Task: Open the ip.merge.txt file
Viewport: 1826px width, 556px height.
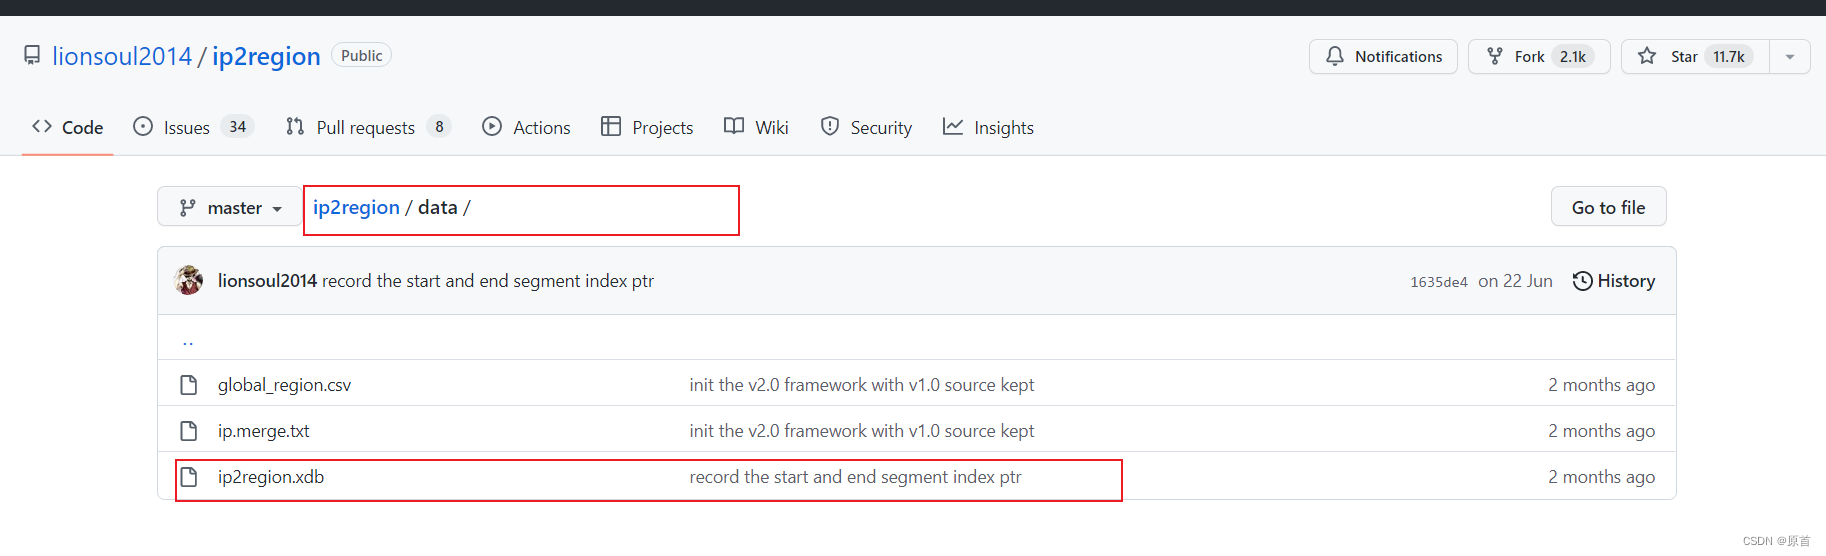Action: tap(263, 431)
